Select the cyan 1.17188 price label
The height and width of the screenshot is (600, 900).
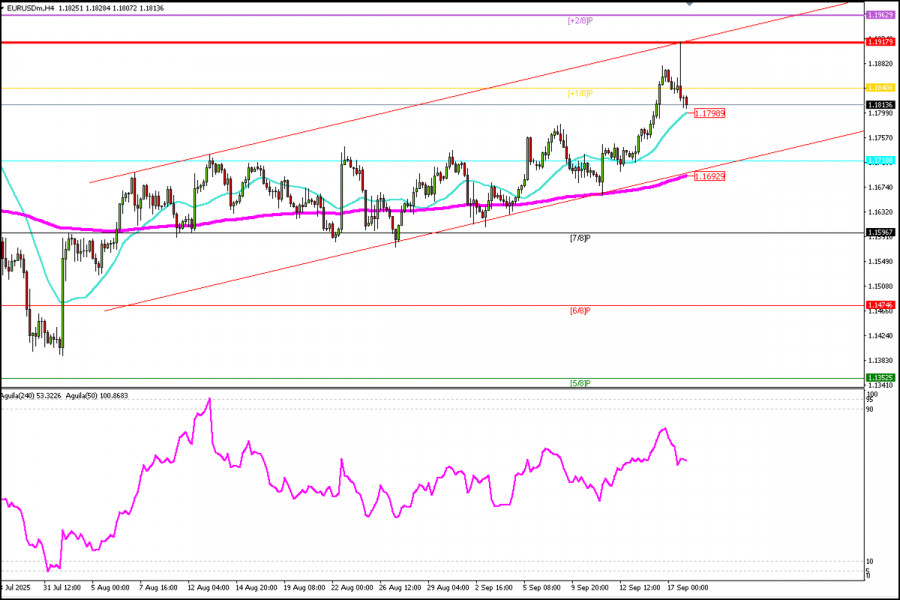point(880,161)
